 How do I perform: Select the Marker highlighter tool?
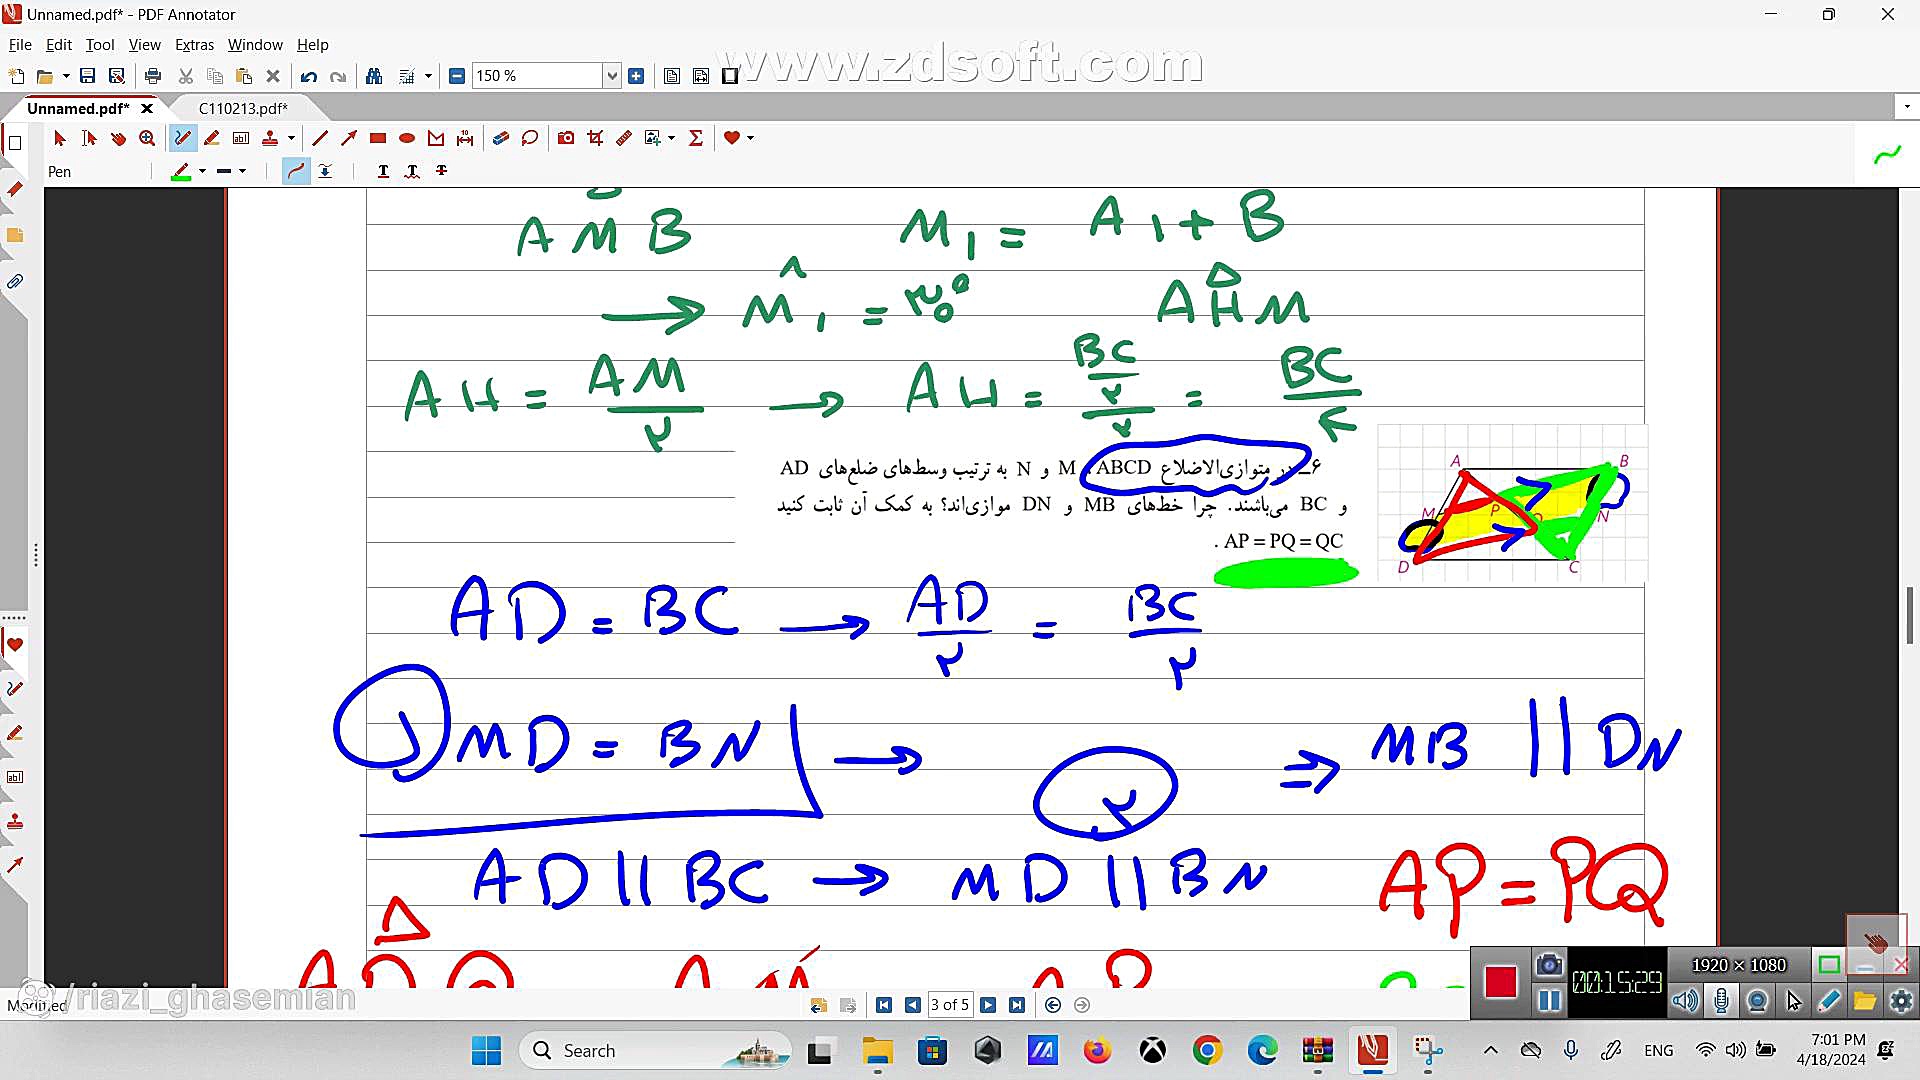click(x=211, y=138)
